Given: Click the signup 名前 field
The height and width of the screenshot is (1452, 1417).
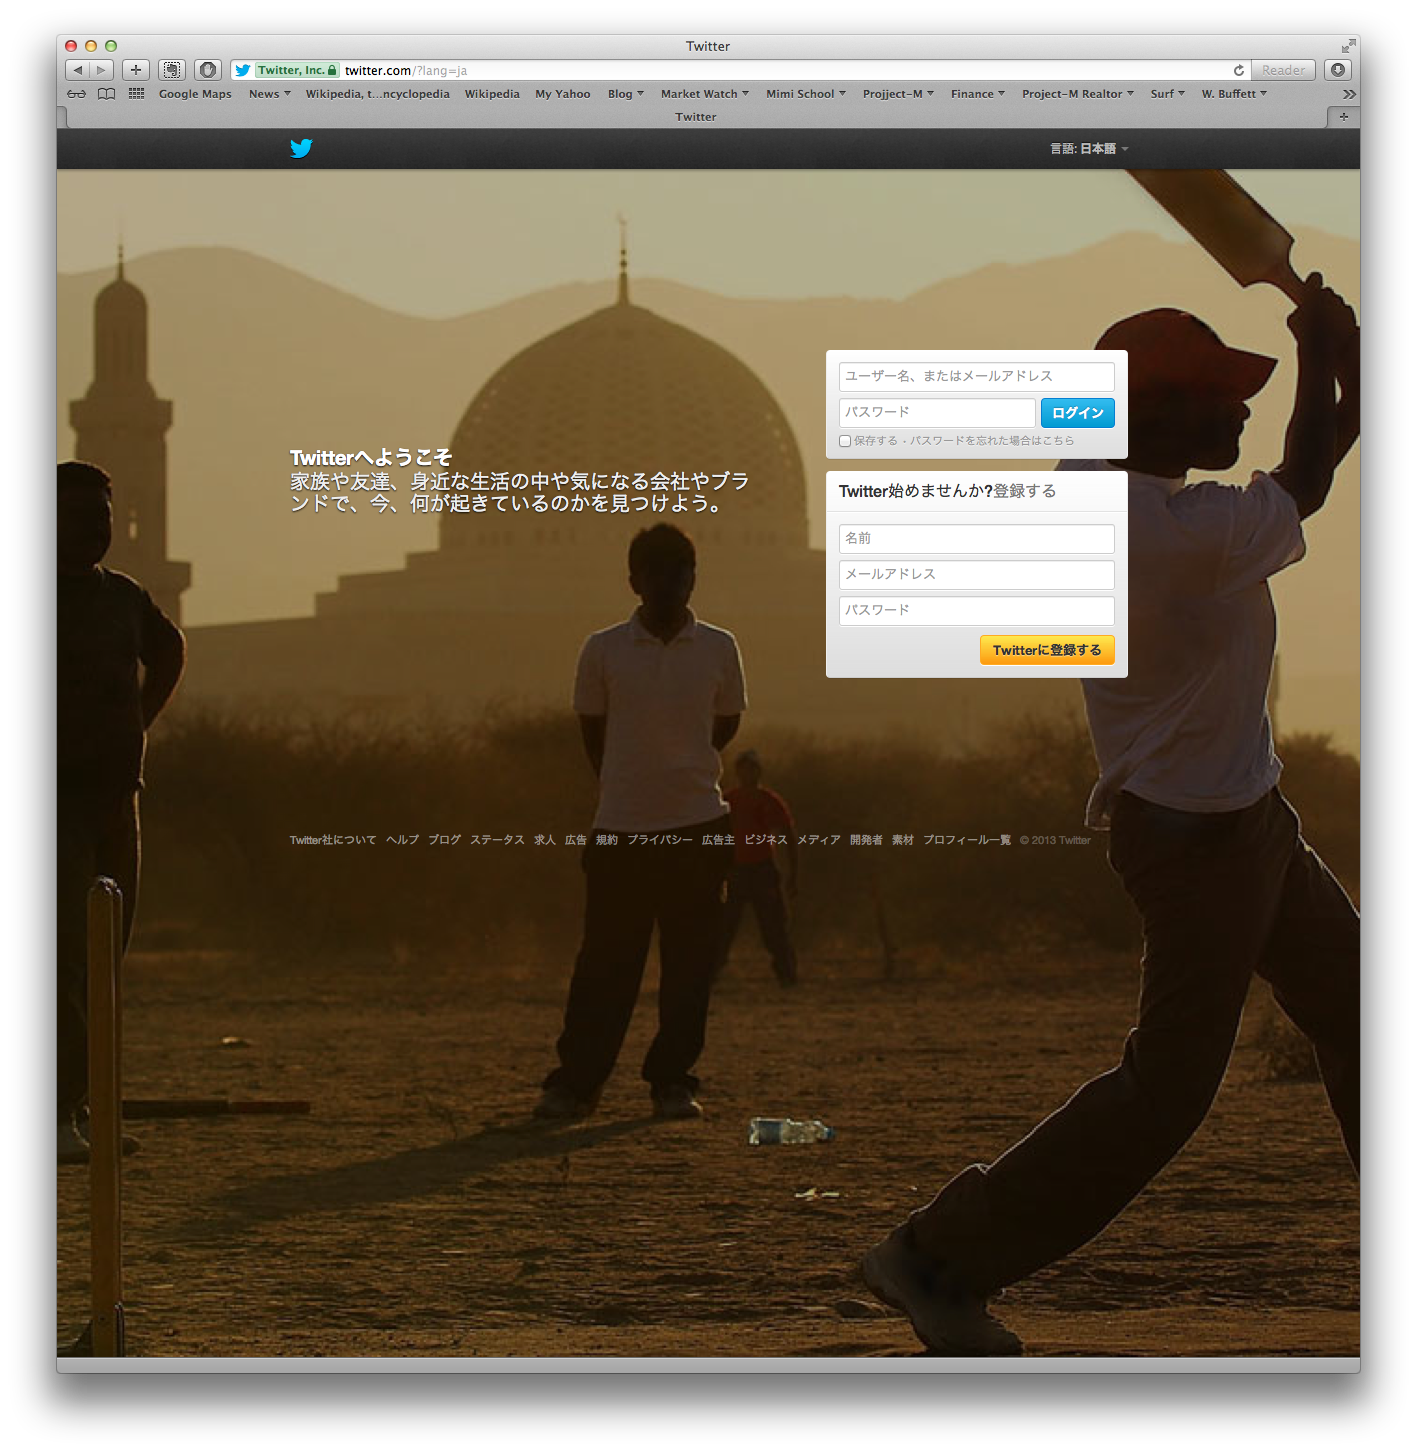Looking at the screenshot, I should (977, 539).
